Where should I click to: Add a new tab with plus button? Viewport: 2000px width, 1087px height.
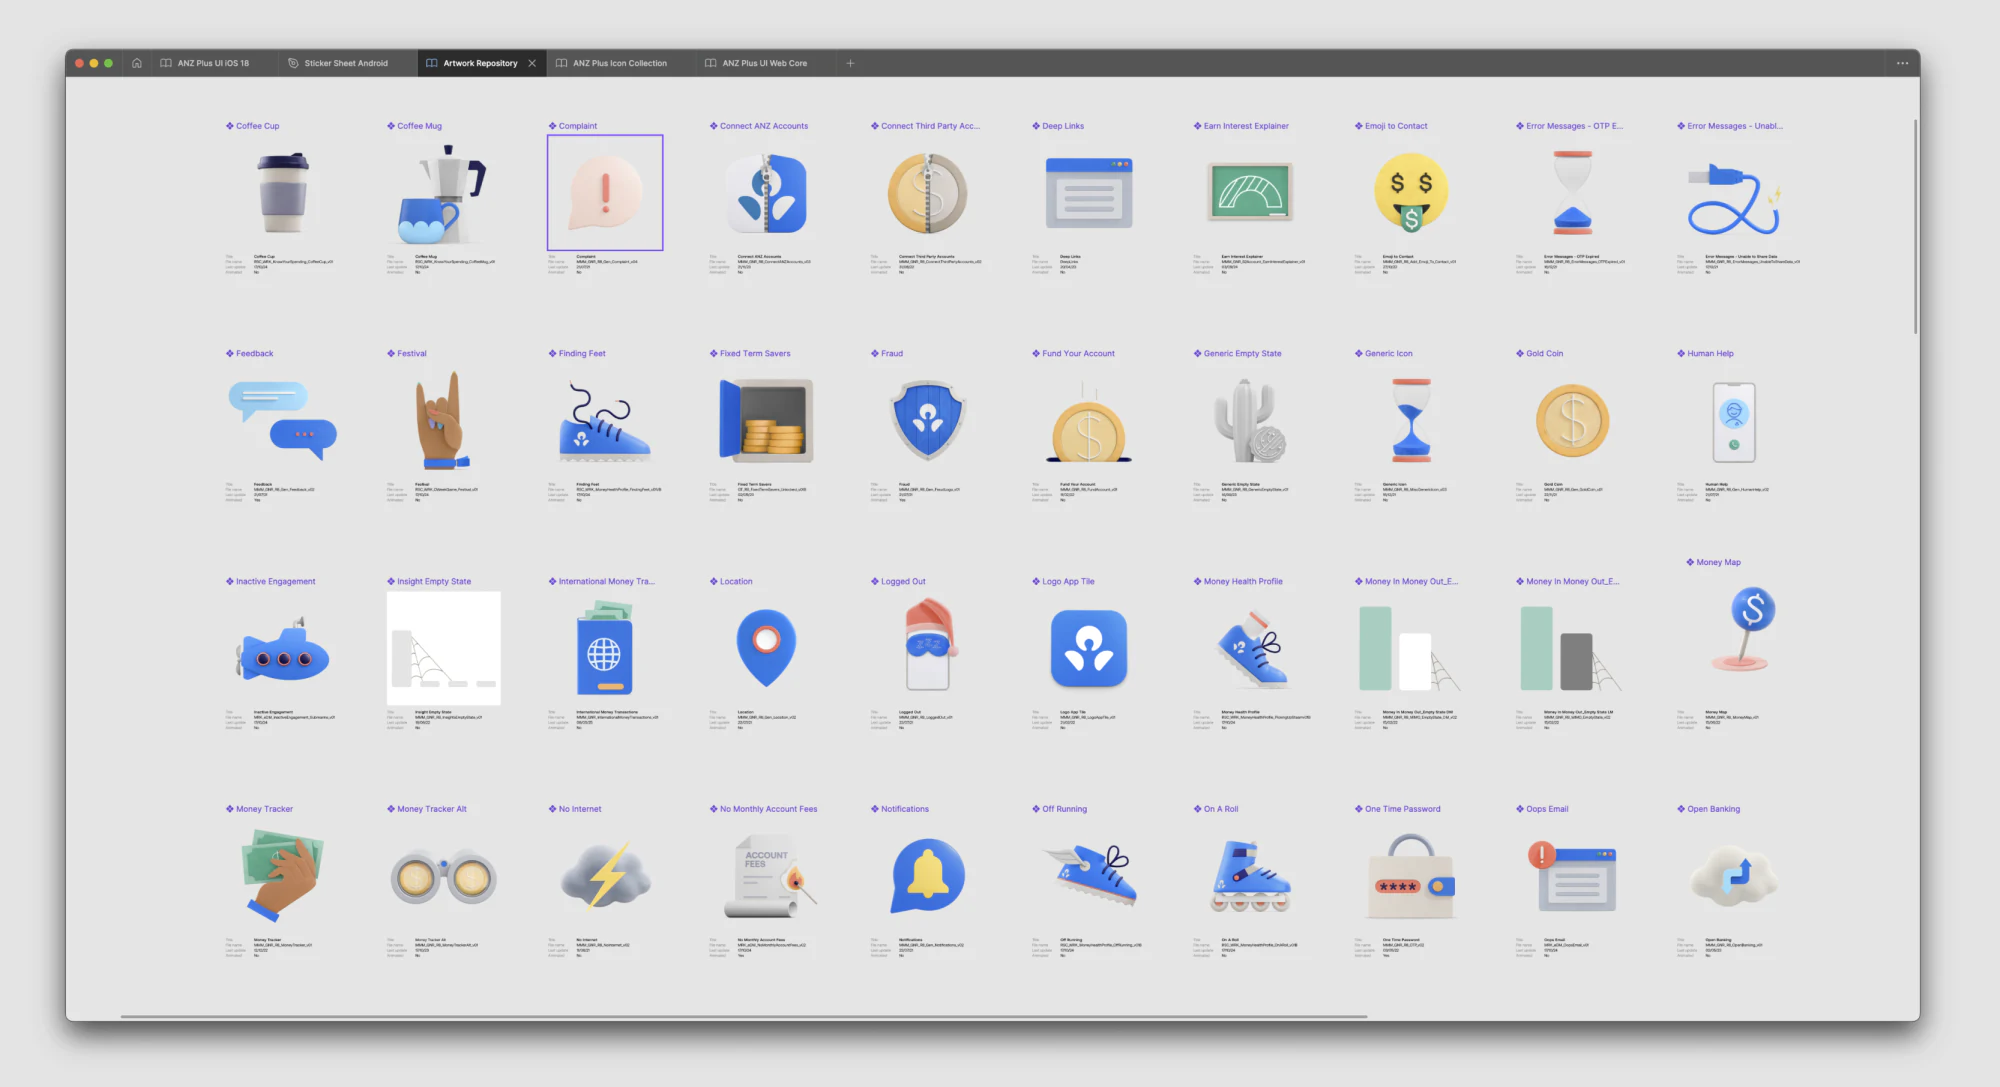tap(850, 63)
